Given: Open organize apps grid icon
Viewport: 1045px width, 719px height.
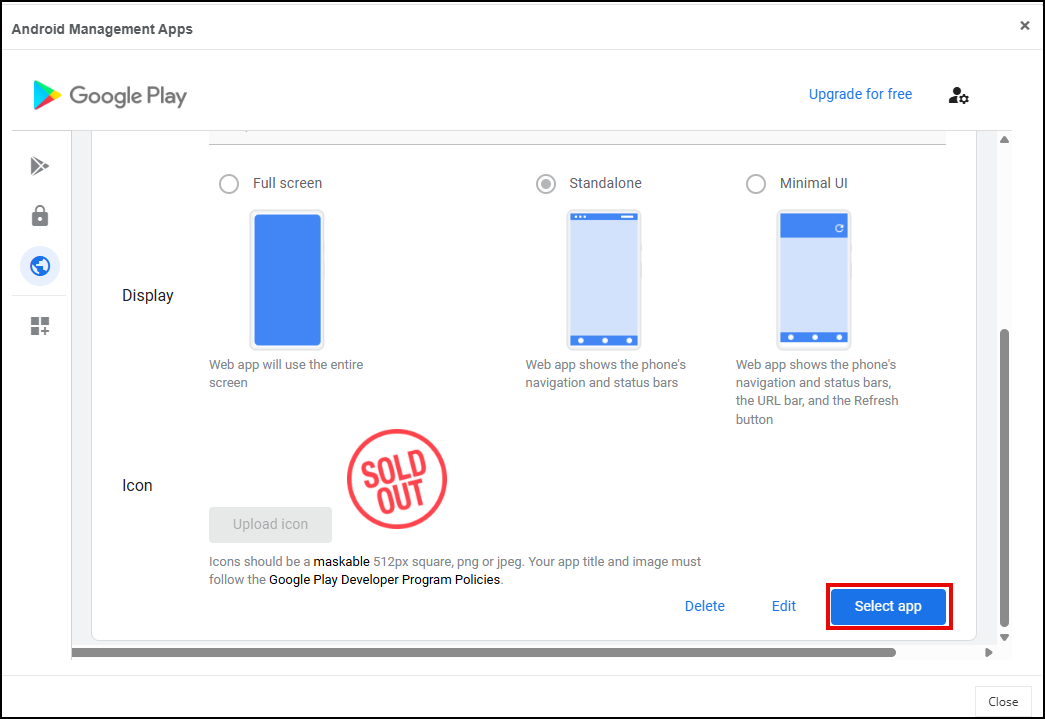Looking at the screenshot, I should click(40, 326).
